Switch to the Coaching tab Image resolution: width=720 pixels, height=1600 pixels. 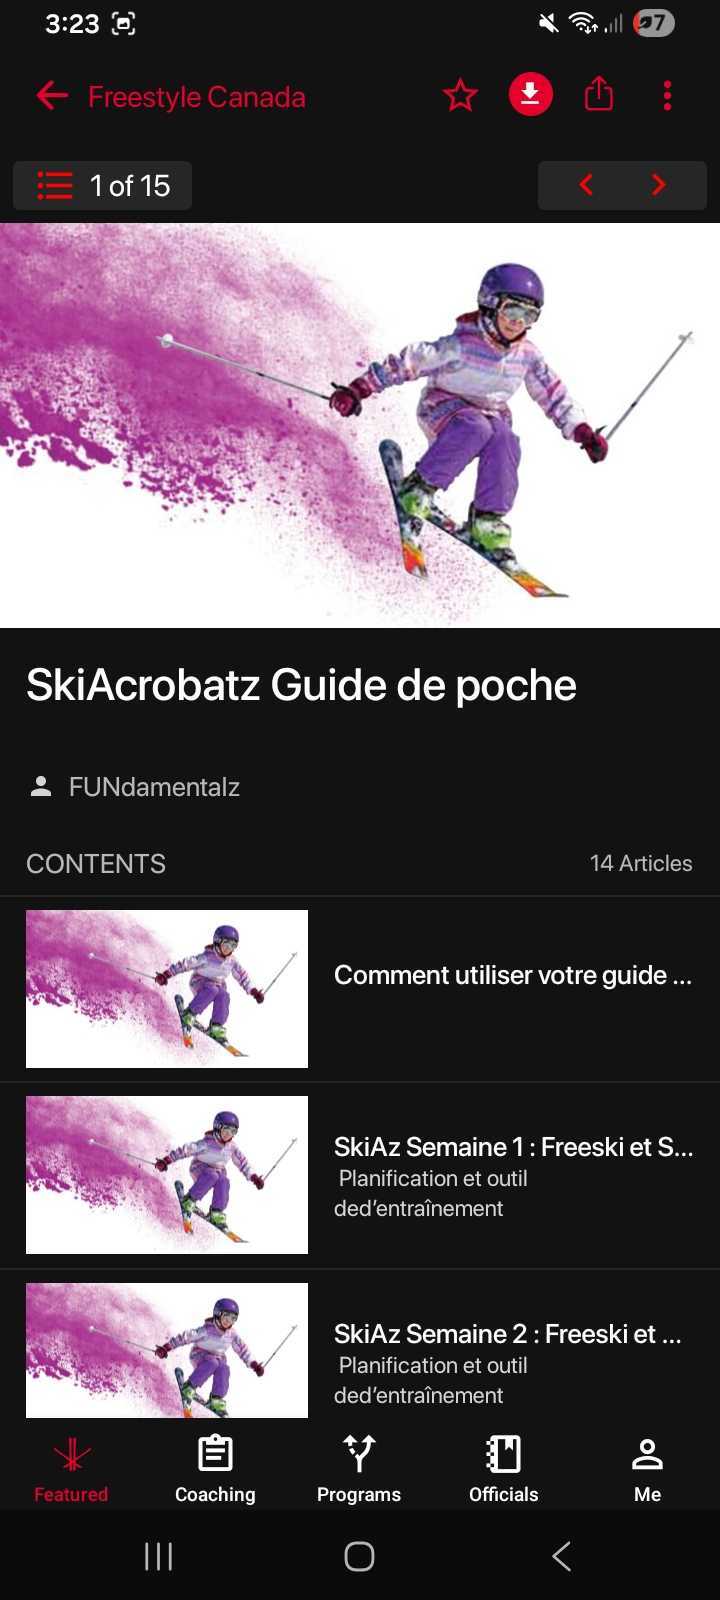click(x=215, y=1469)
